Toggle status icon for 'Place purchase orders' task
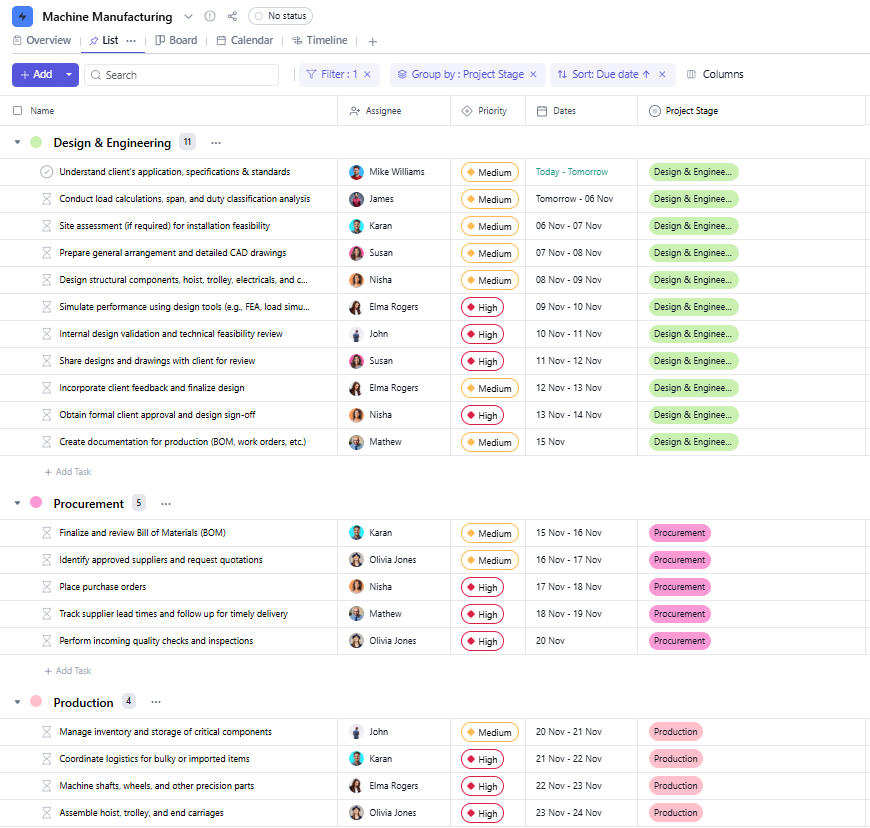This screenshot has height=828, width=870. [x=46, y=587]
